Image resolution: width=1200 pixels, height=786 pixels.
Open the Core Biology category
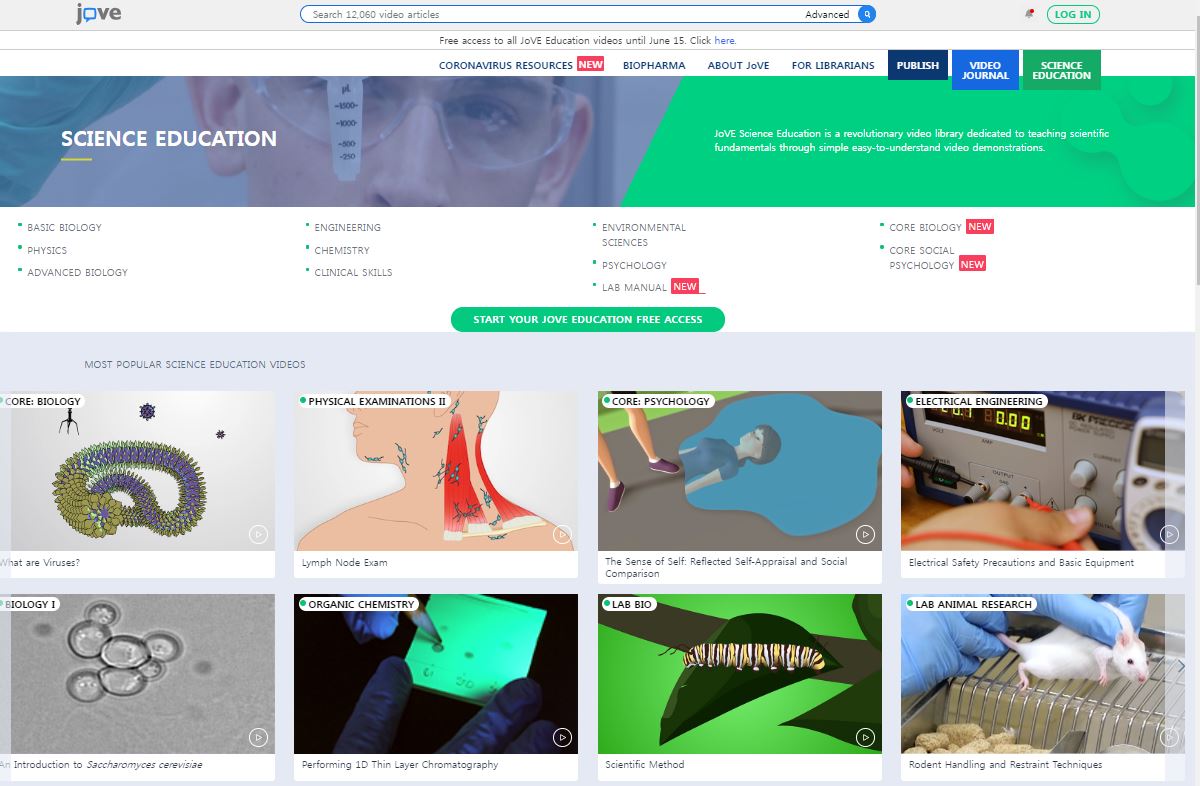click(x=925, y=227)
